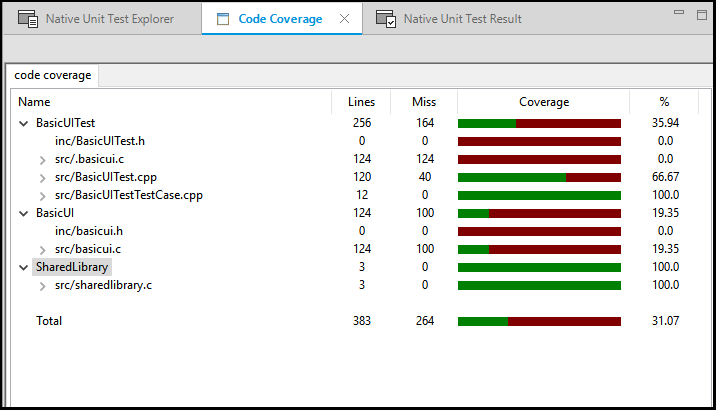Viewport: 716px width, 410px height.
Task: Select the inc/BasicUITest.h row
Action: [x=100, y=141]
